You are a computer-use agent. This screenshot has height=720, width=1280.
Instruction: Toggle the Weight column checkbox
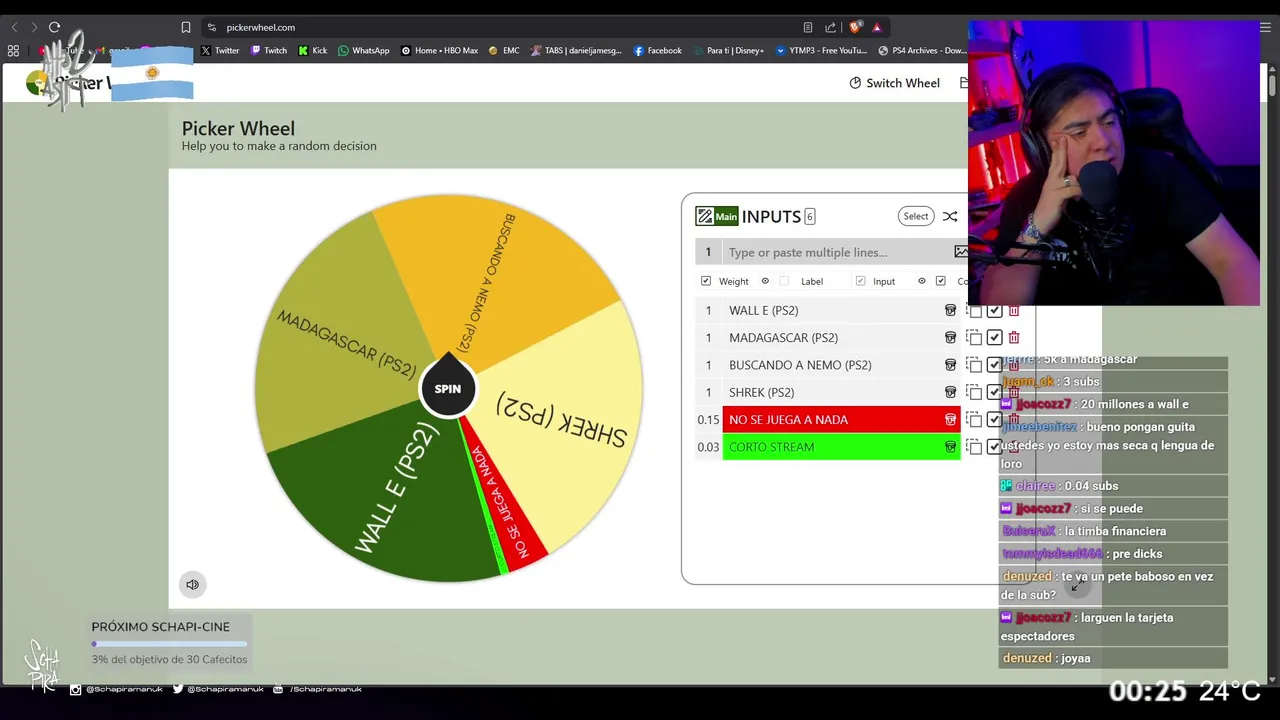coord(706,281)
